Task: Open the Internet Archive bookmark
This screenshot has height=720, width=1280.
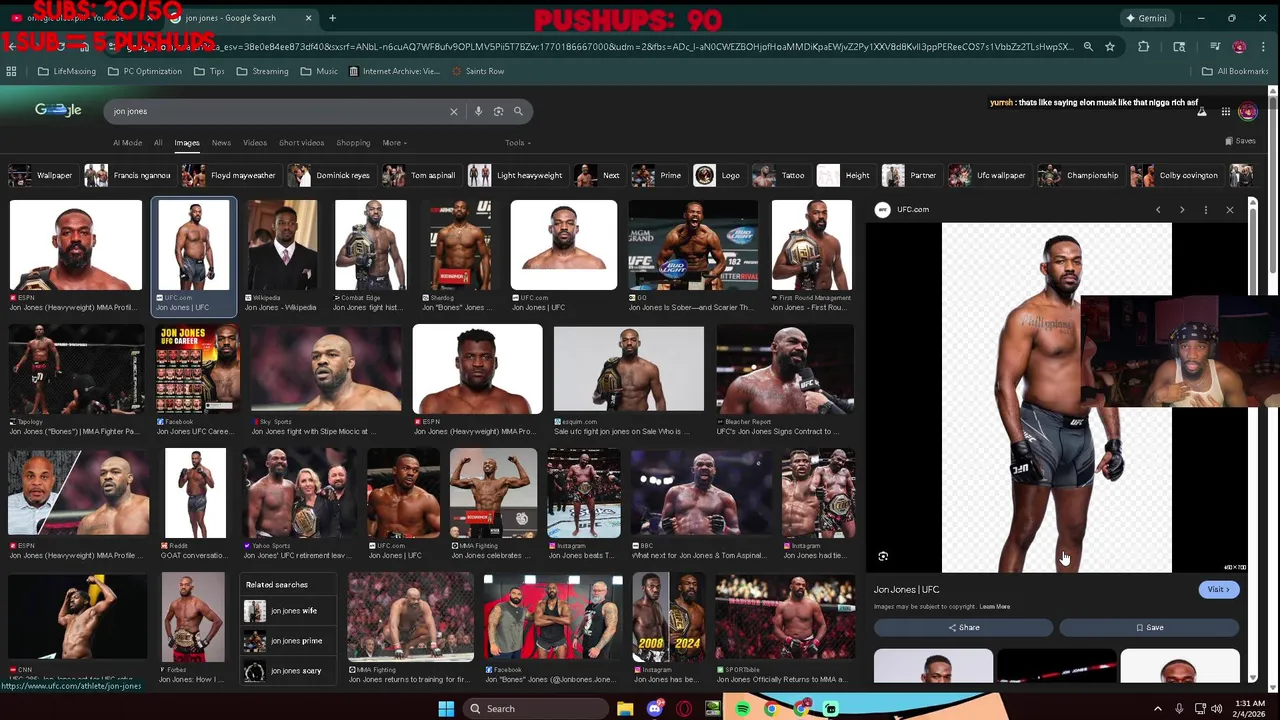Action: tap(394, 71)
